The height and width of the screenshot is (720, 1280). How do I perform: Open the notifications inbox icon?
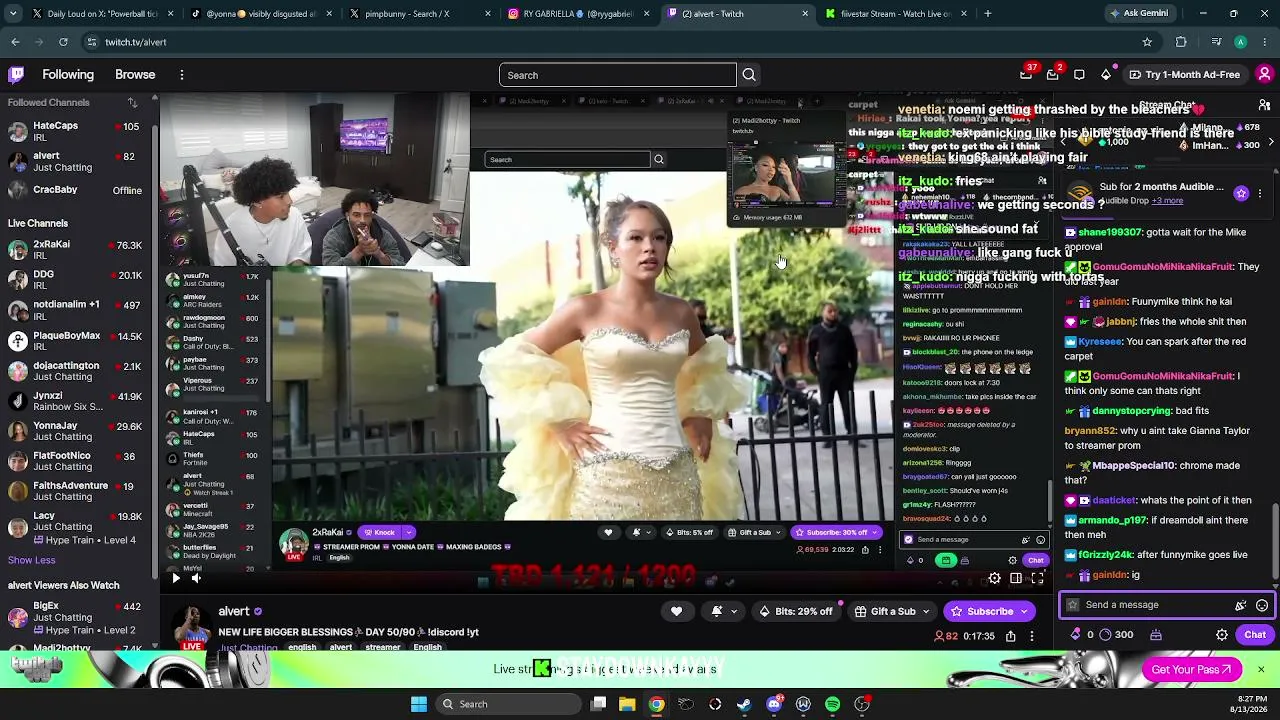pos(1053,74)
